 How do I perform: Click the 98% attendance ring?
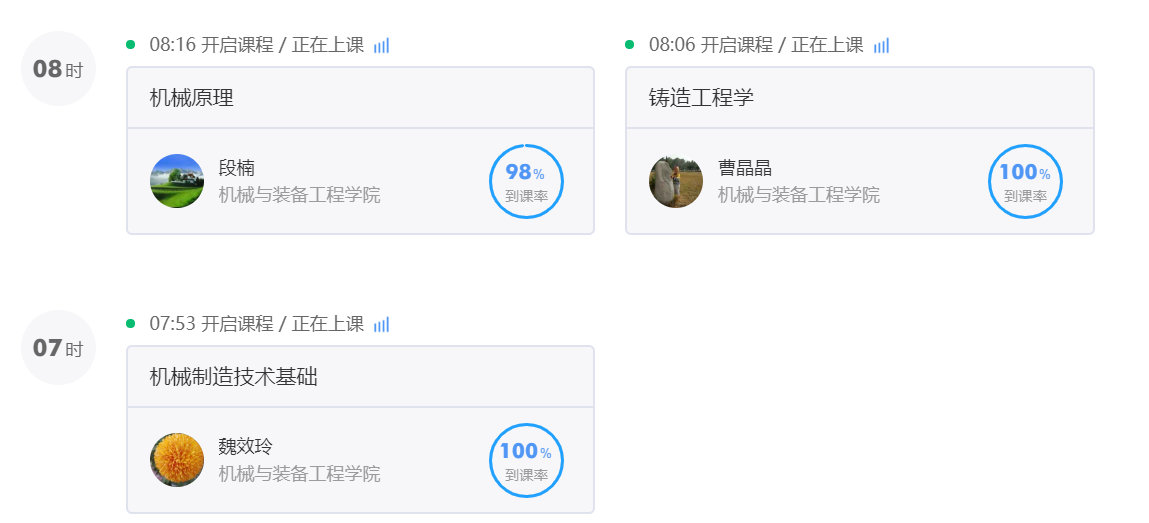coord(526,181)
